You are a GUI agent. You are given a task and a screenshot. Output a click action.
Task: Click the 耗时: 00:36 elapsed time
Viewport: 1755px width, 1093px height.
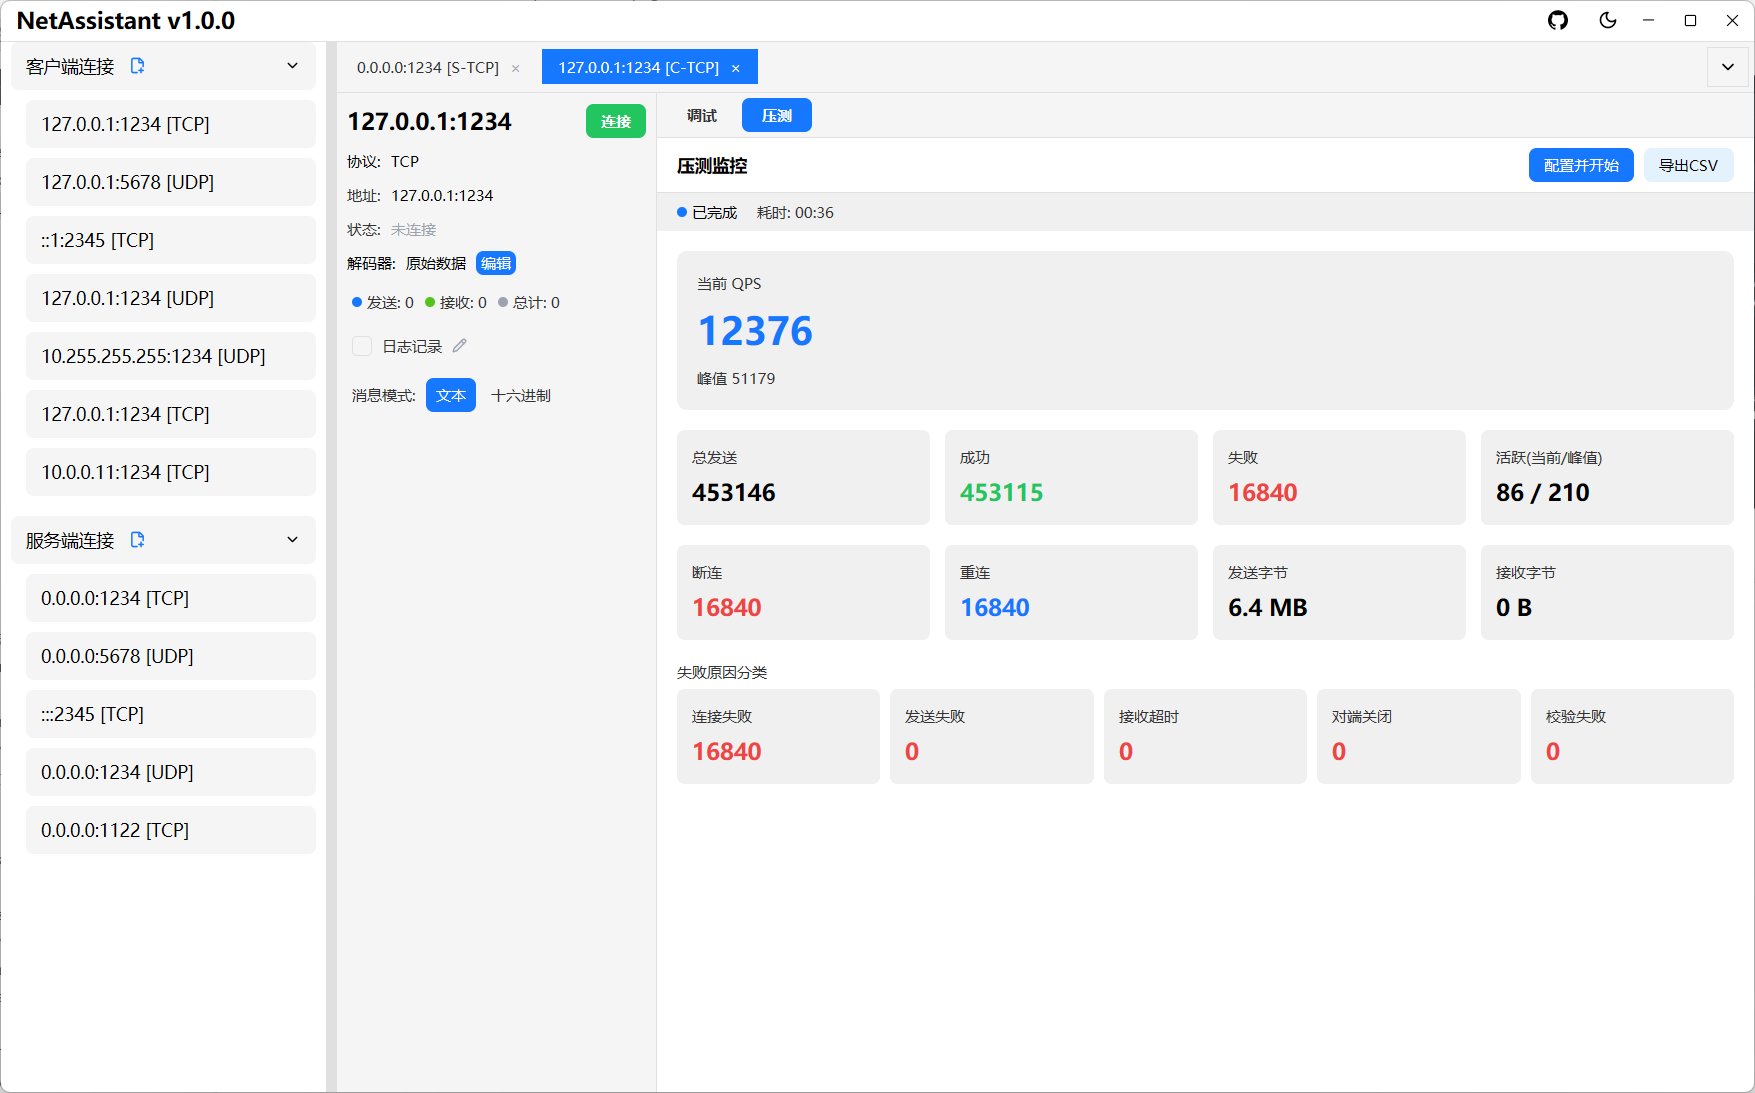point(795,212)
